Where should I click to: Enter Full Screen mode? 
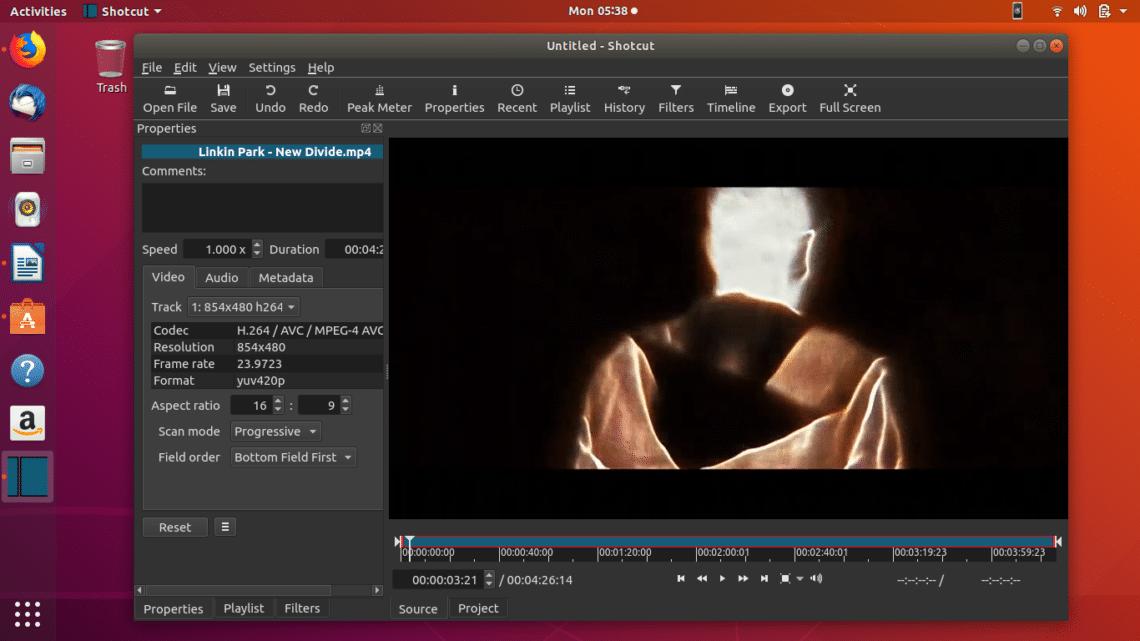point(849,98)
